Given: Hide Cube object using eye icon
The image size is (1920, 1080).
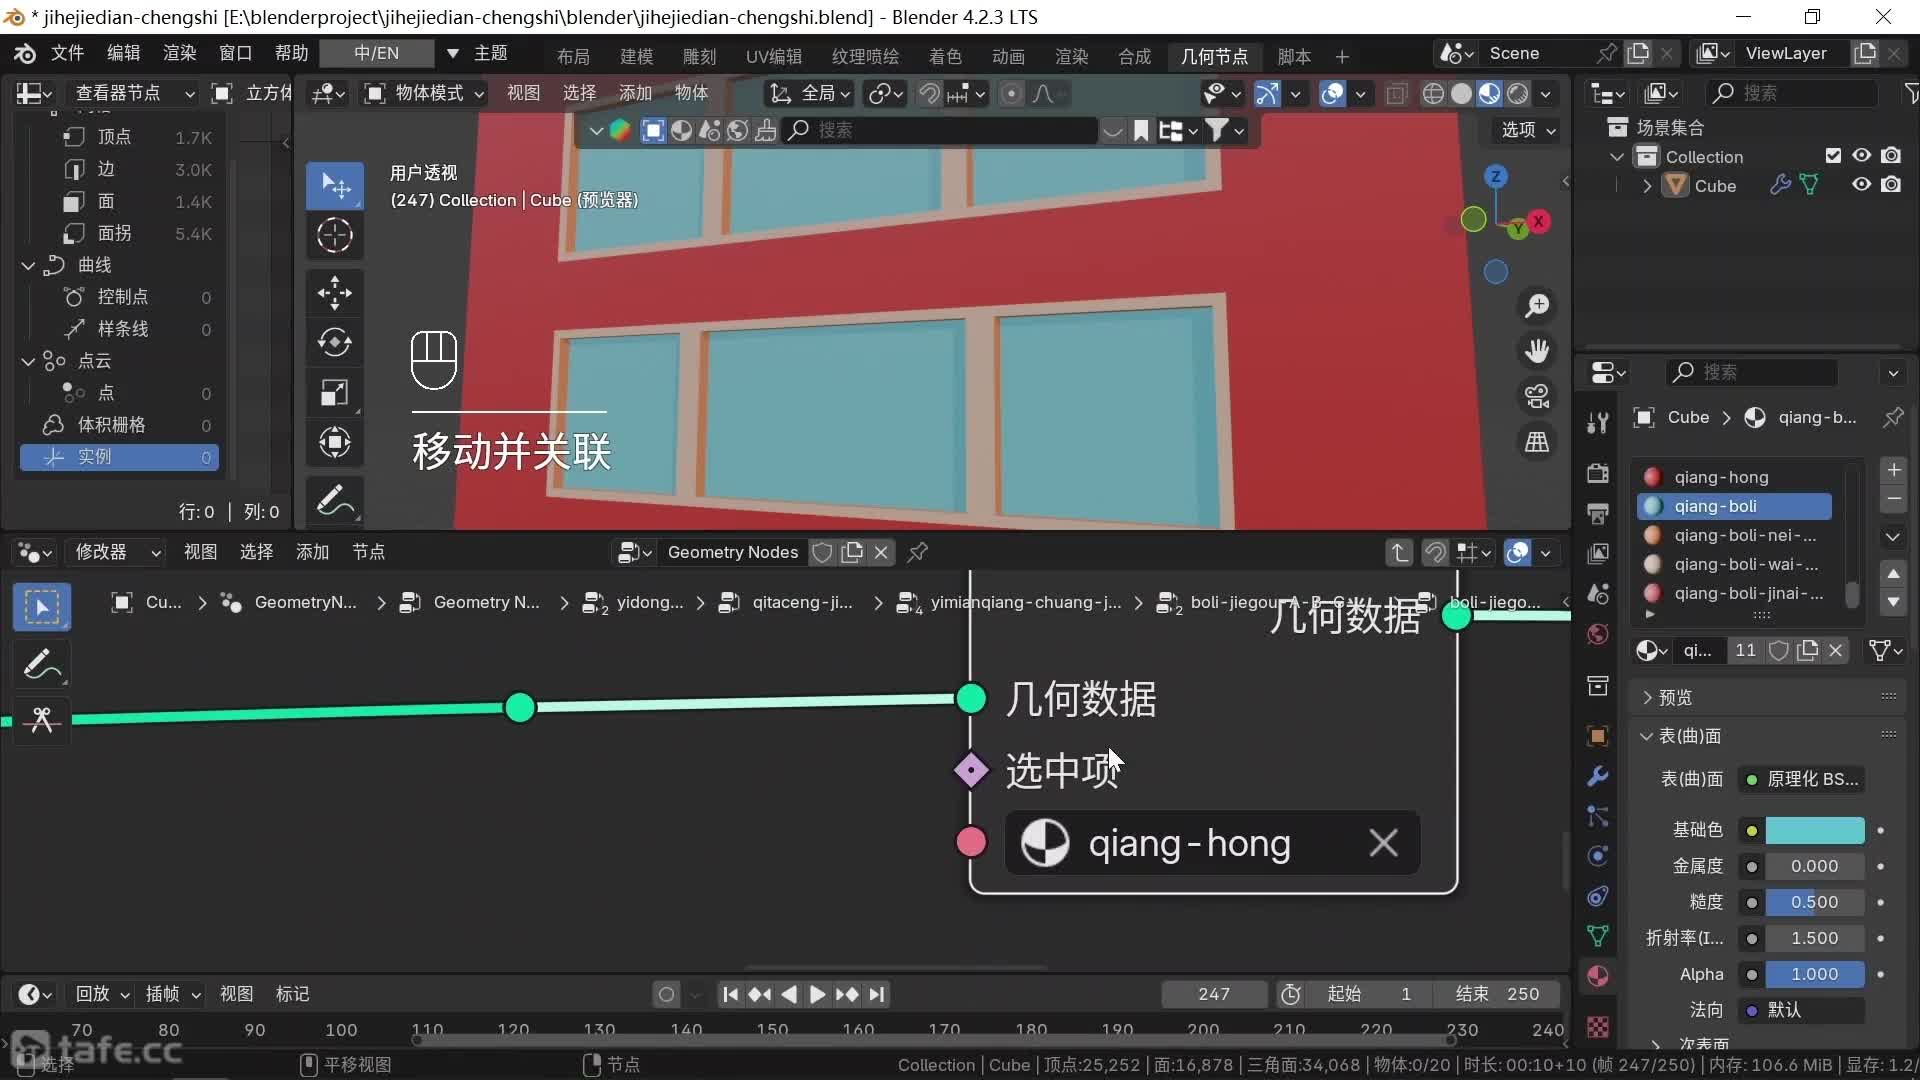Looking at the screenshot, I should (x=1861, y=185).
